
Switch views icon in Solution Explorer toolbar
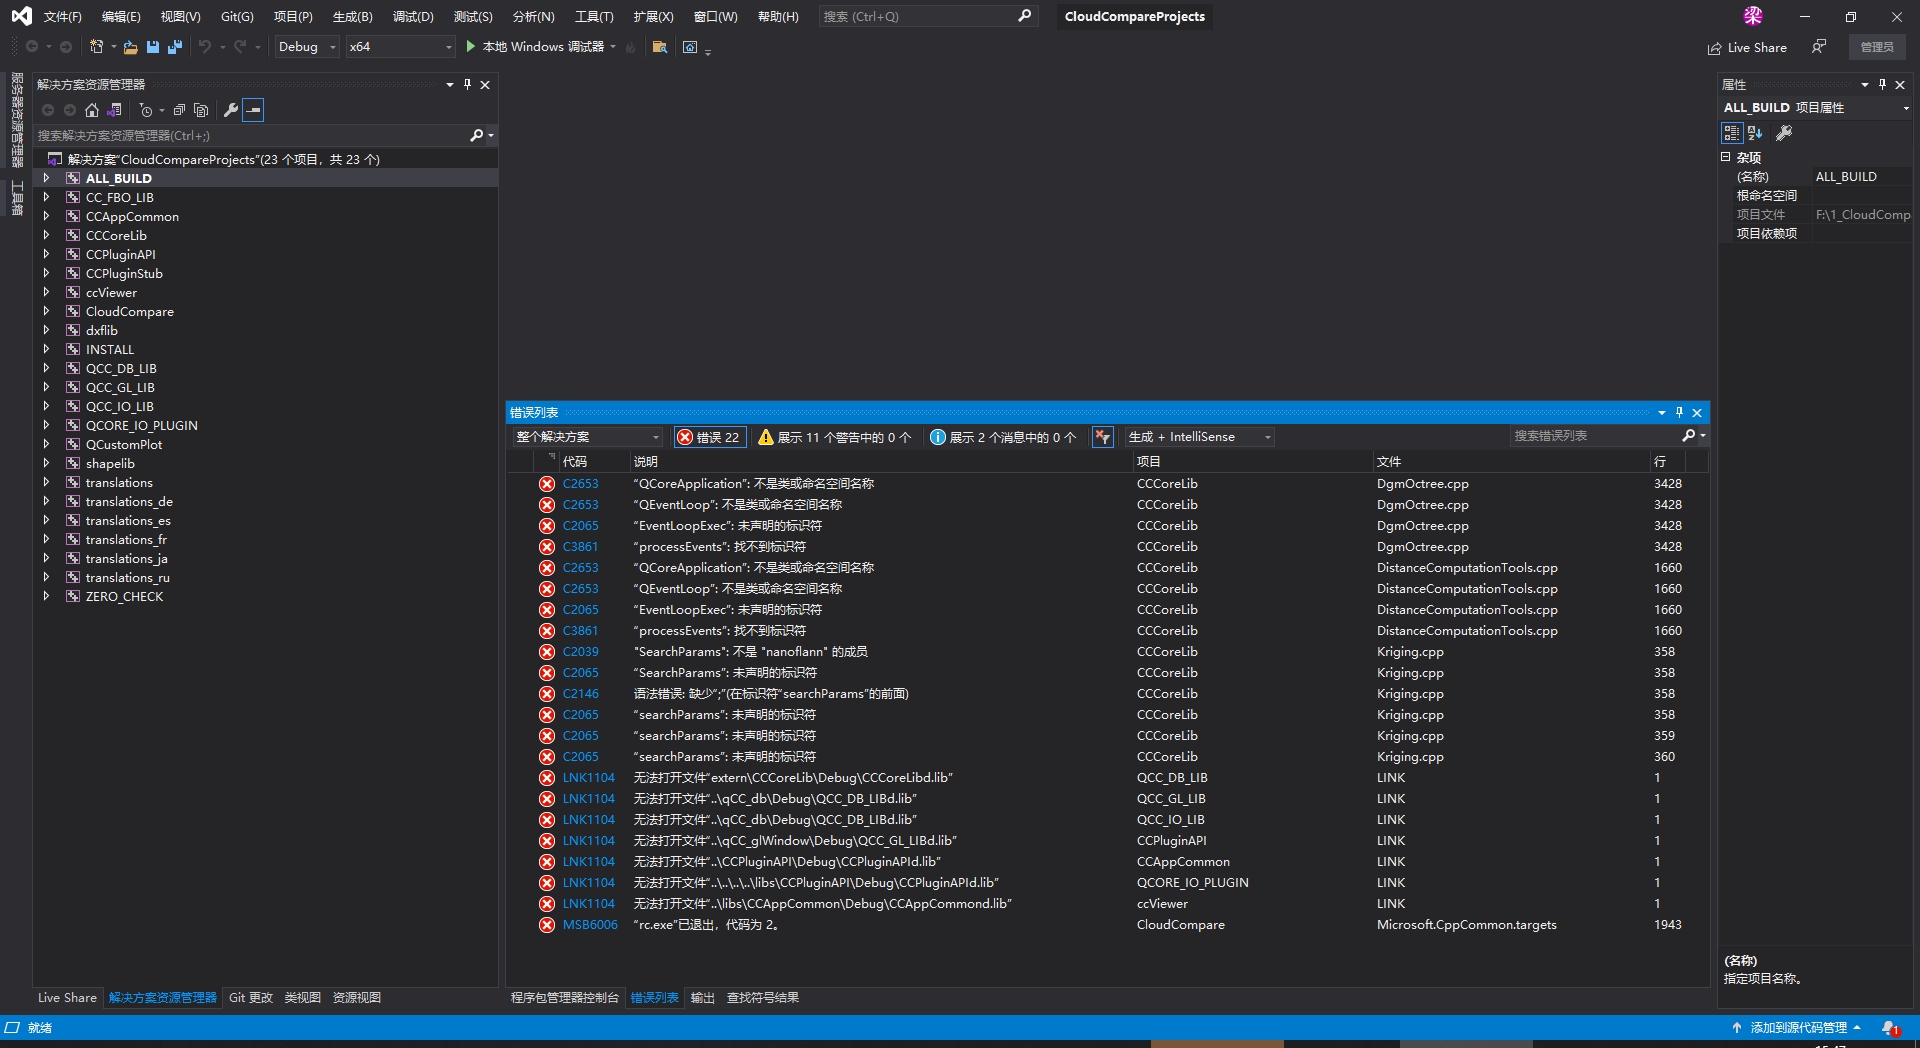point(115,110)
